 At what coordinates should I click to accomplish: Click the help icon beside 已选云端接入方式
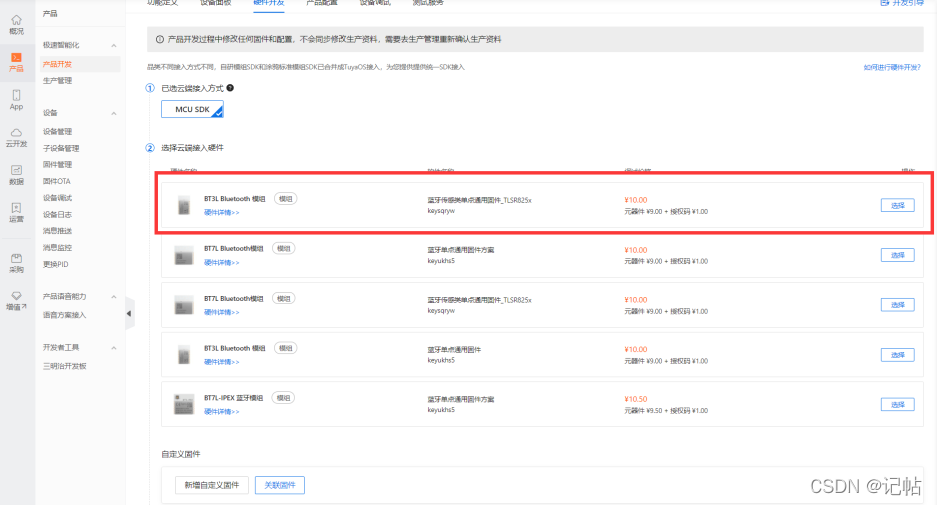point(230,88)
